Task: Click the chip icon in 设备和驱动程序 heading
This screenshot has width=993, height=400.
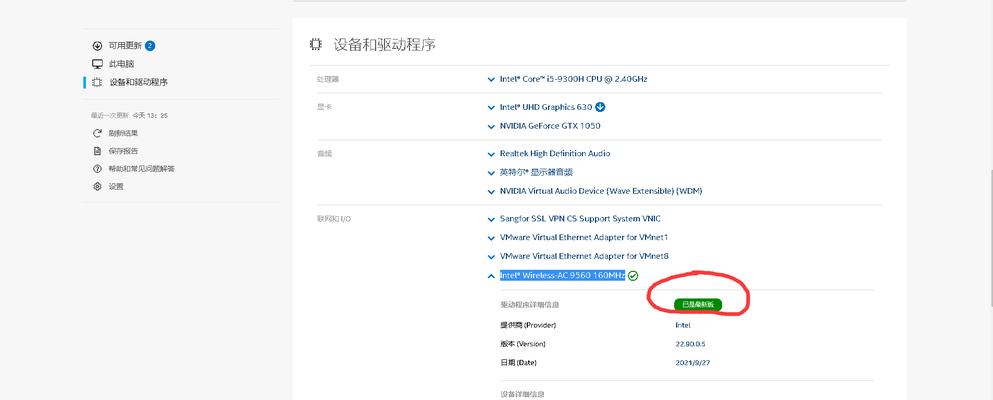Action: pos(315,44)
